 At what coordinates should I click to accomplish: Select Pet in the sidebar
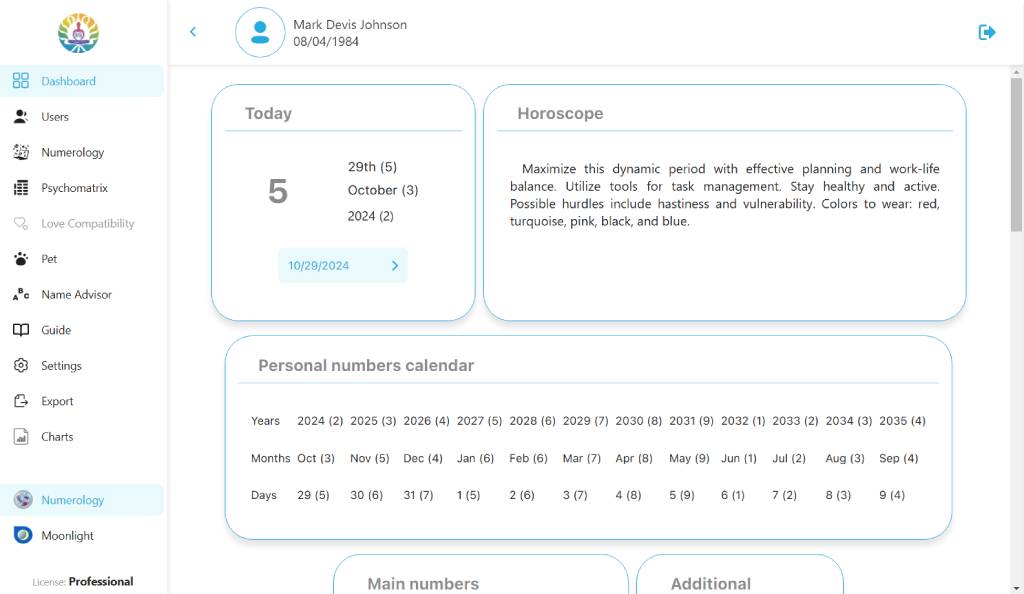click(x=82, y=259)
